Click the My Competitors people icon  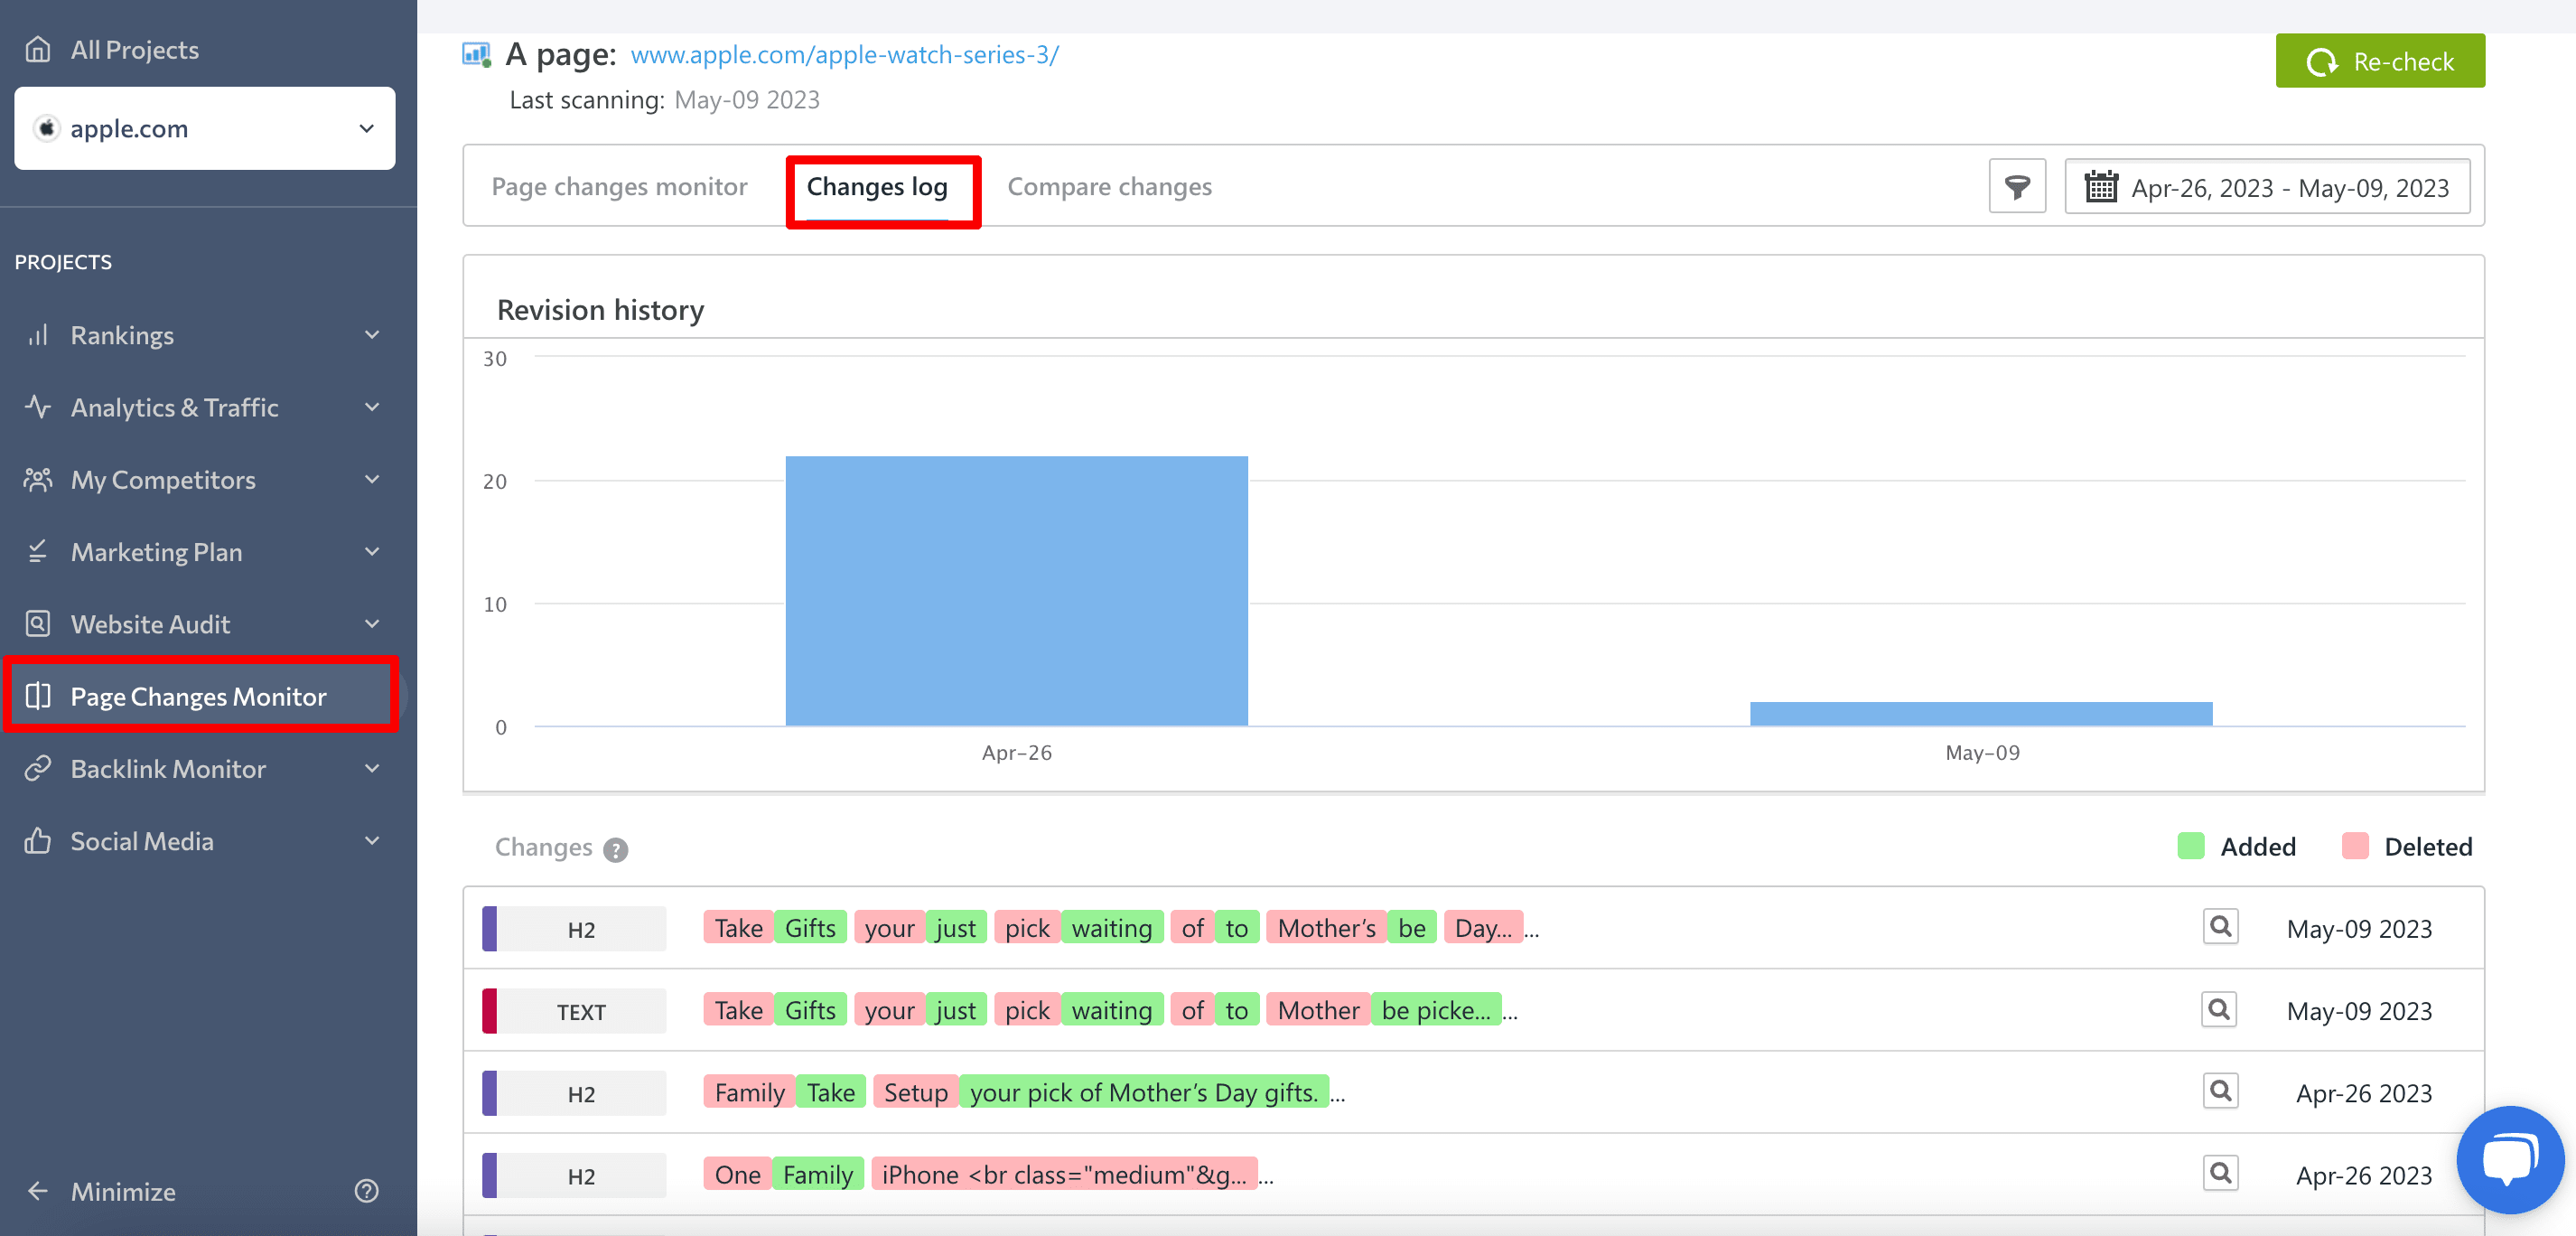coord(37,480)
